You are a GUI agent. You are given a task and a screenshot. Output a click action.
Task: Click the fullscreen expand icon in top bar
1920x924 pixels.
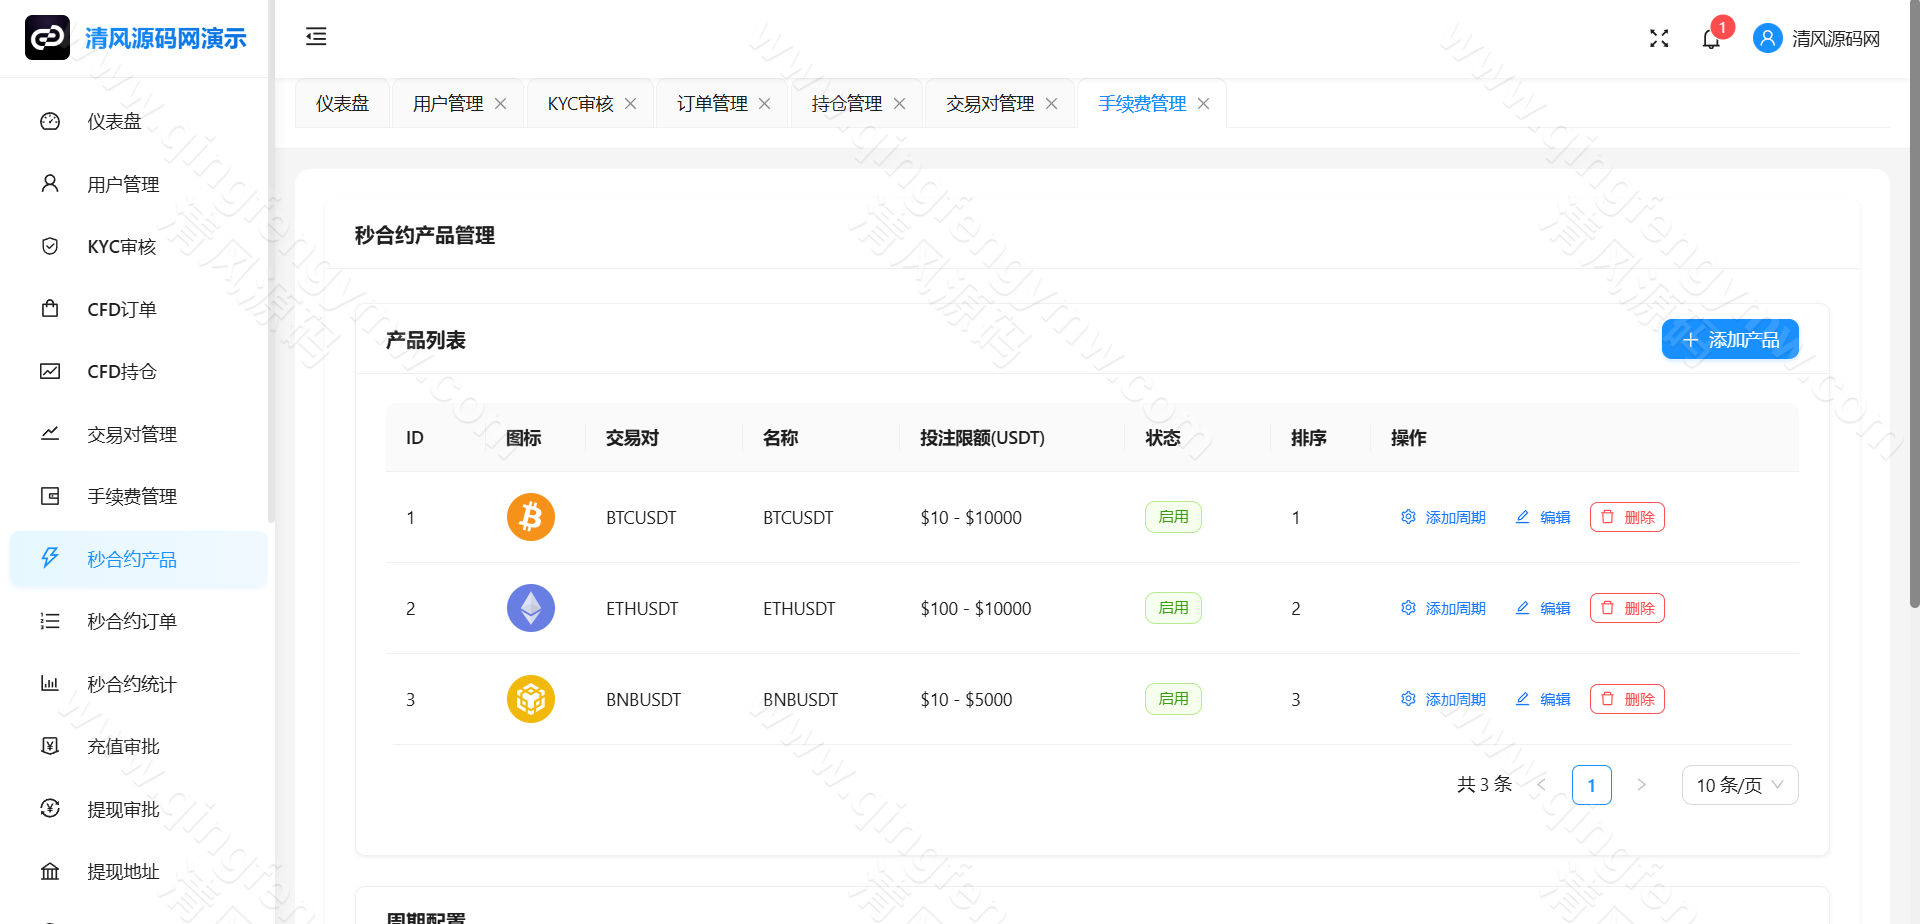1659,38
